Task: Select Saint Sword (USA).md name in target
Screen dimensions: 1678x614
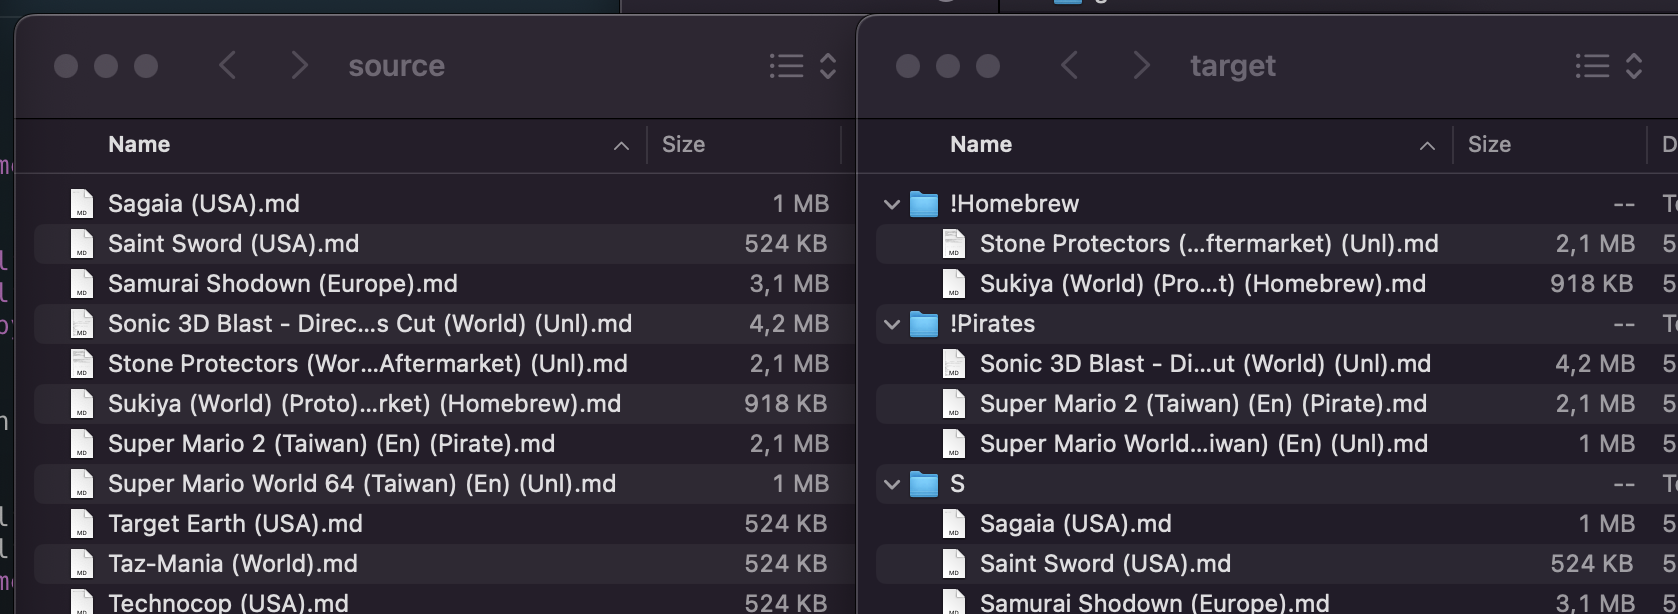Action: point(1105,564)
